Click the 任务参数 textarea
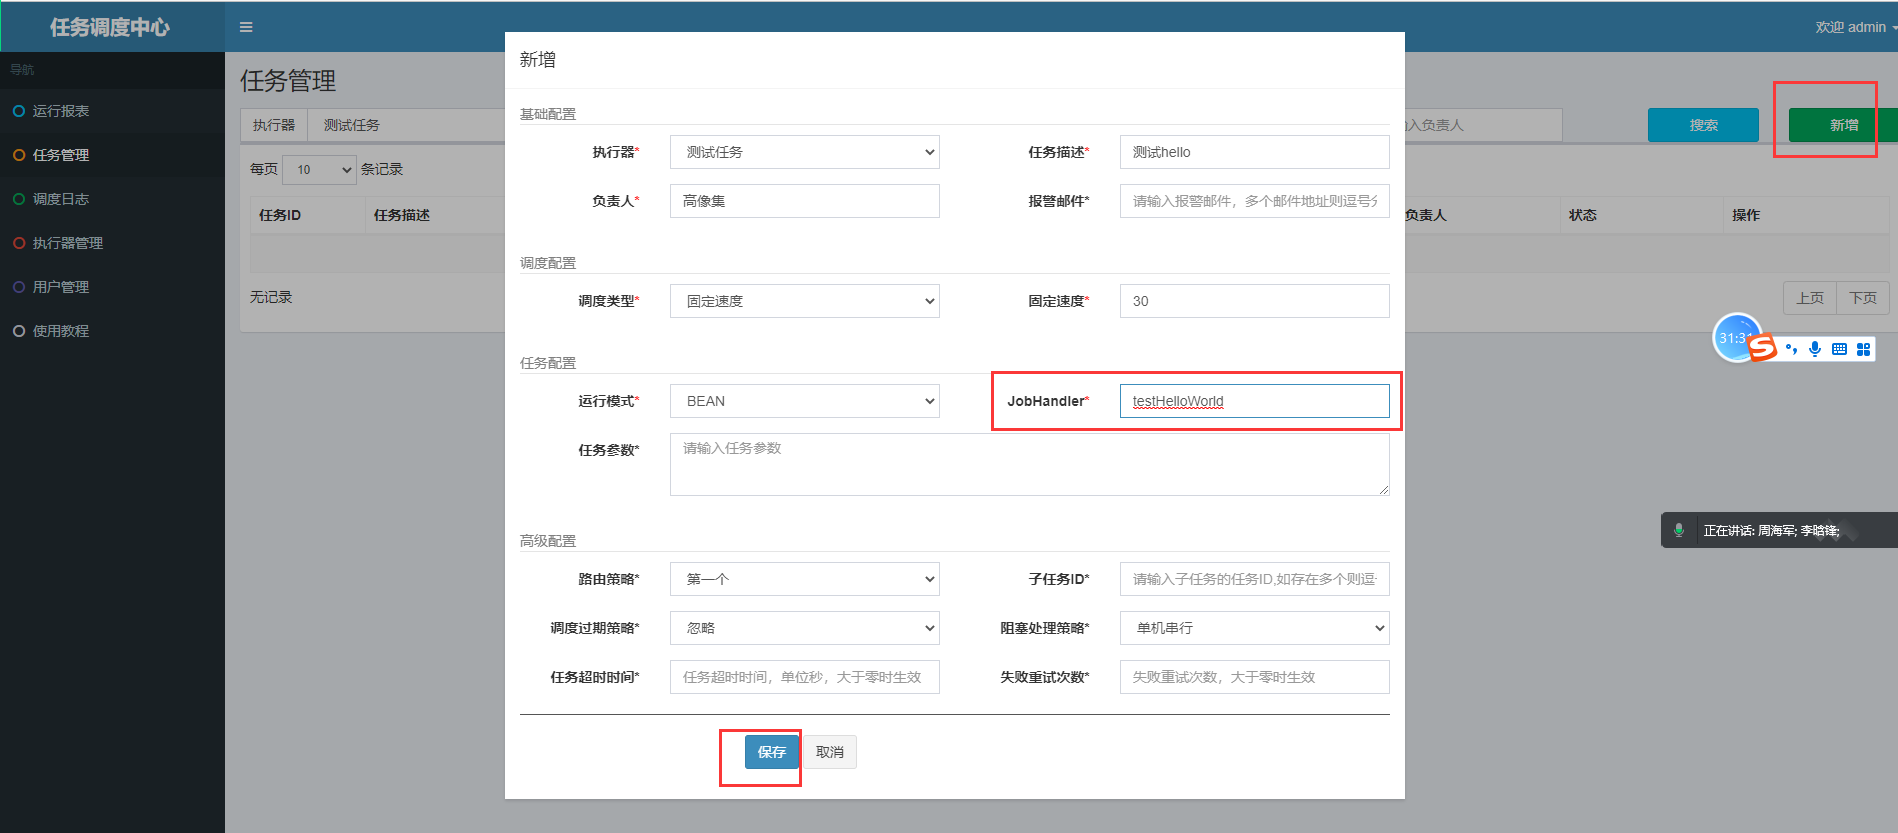 (1030, 464)
